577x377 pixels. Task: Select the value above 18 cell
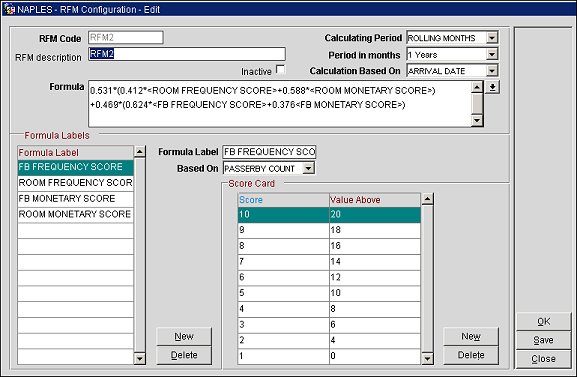(x=375, y=230)
